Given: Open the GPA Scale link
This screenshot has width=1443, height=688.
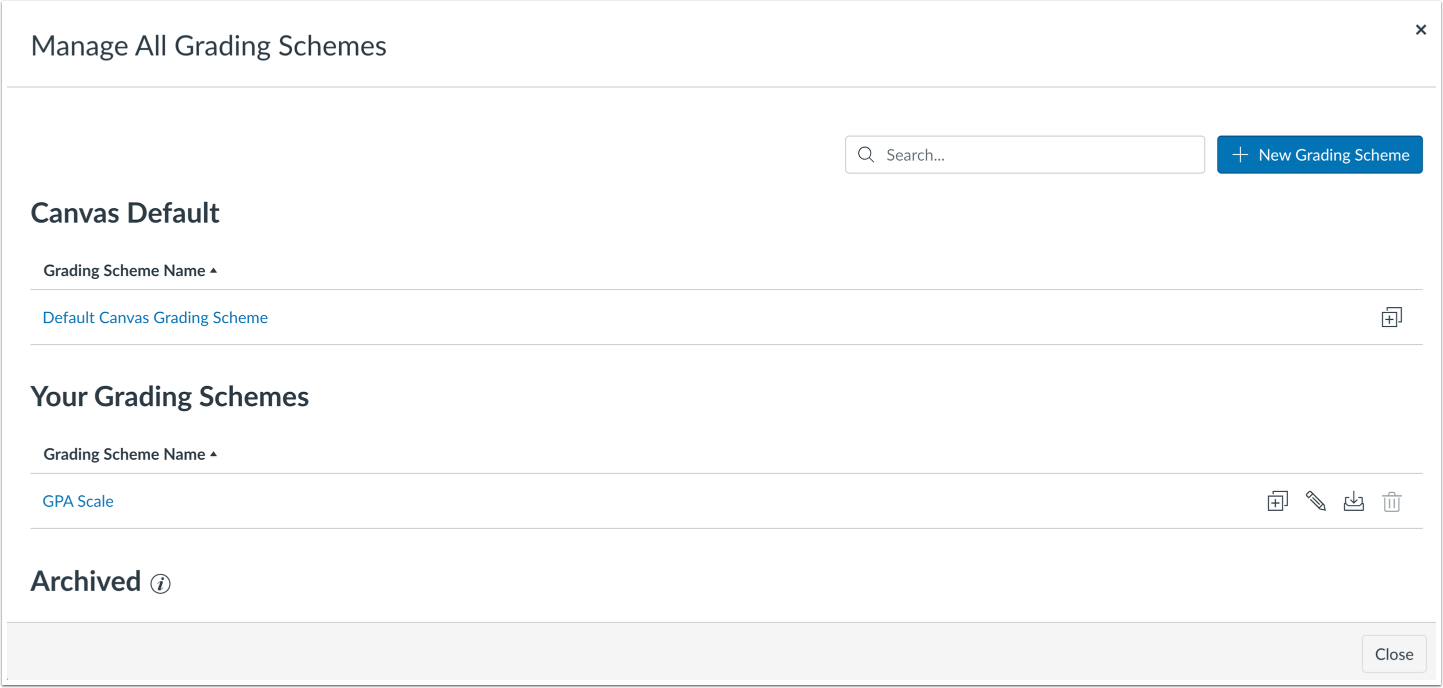Looking at the screenshot, I should (x=78, y=502).
